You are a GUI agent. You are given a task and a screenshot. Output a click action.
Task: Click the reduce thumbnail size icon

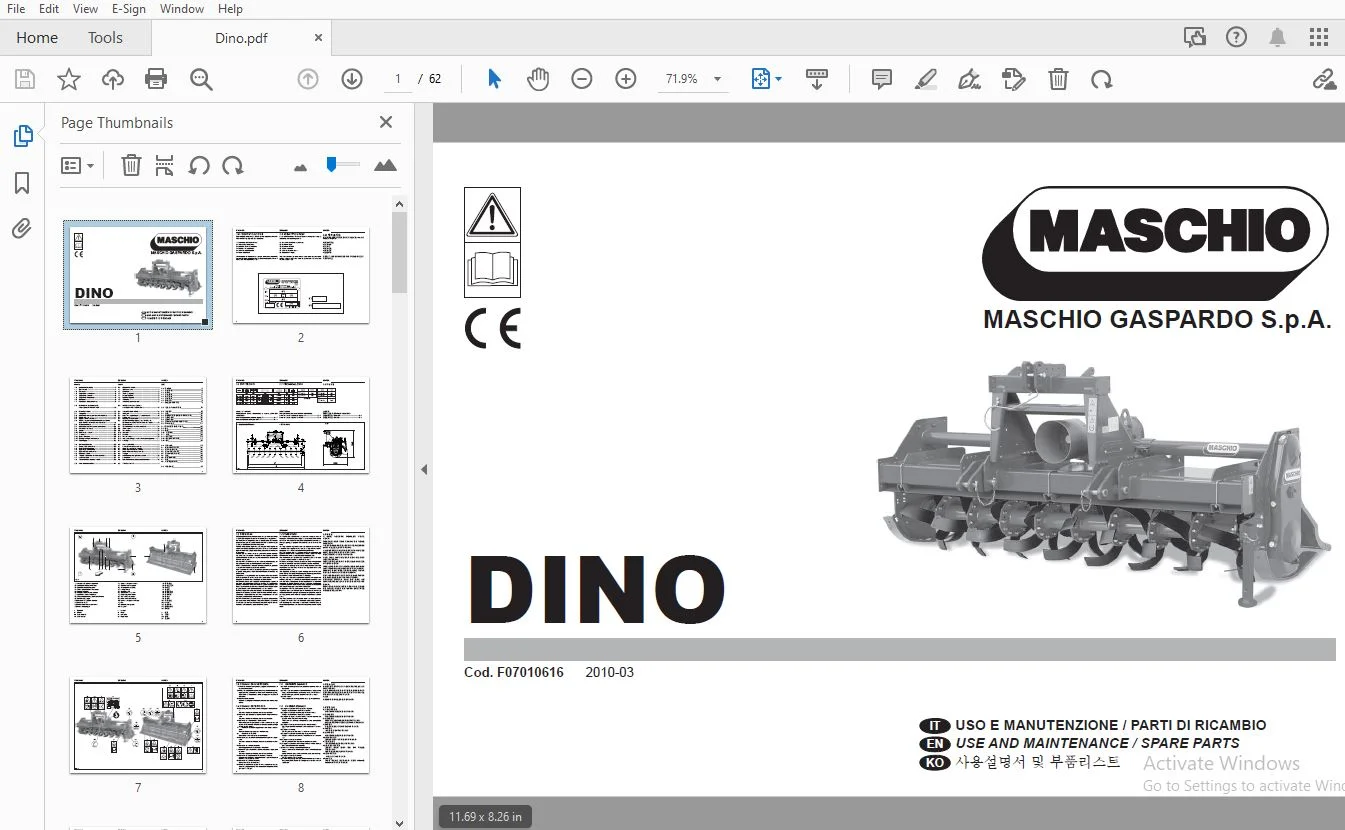pyautogui.click(x=301, y=167)
